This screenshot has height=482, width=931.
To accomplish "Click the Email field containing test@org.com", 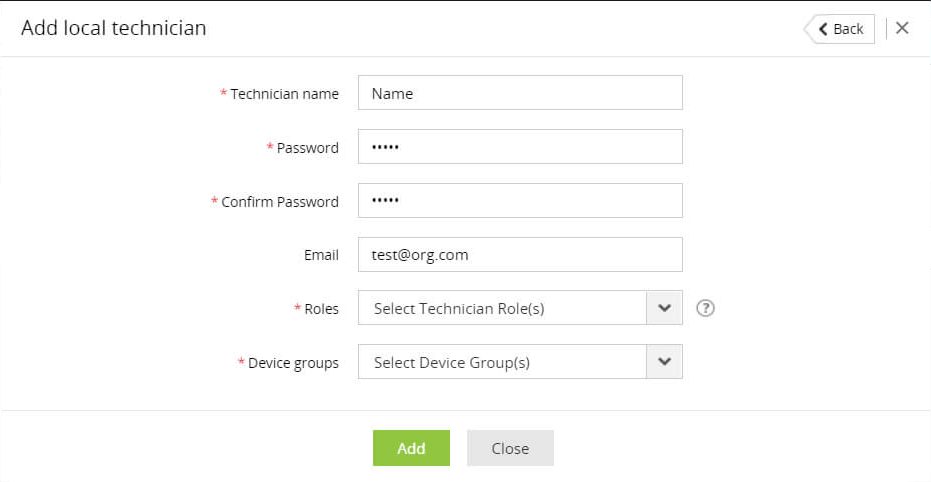I will (520, 255).
